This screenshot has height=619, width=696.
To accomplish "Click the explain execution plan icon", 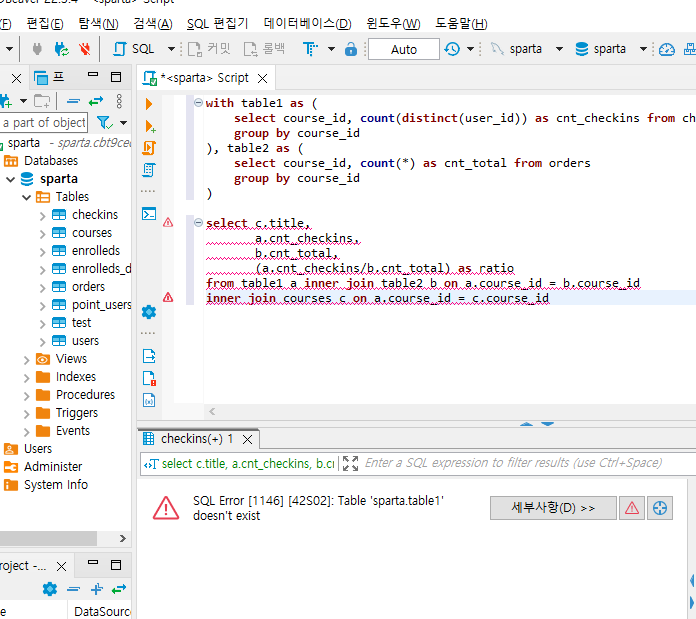I will pyautogui.click(x=149, y=170).
